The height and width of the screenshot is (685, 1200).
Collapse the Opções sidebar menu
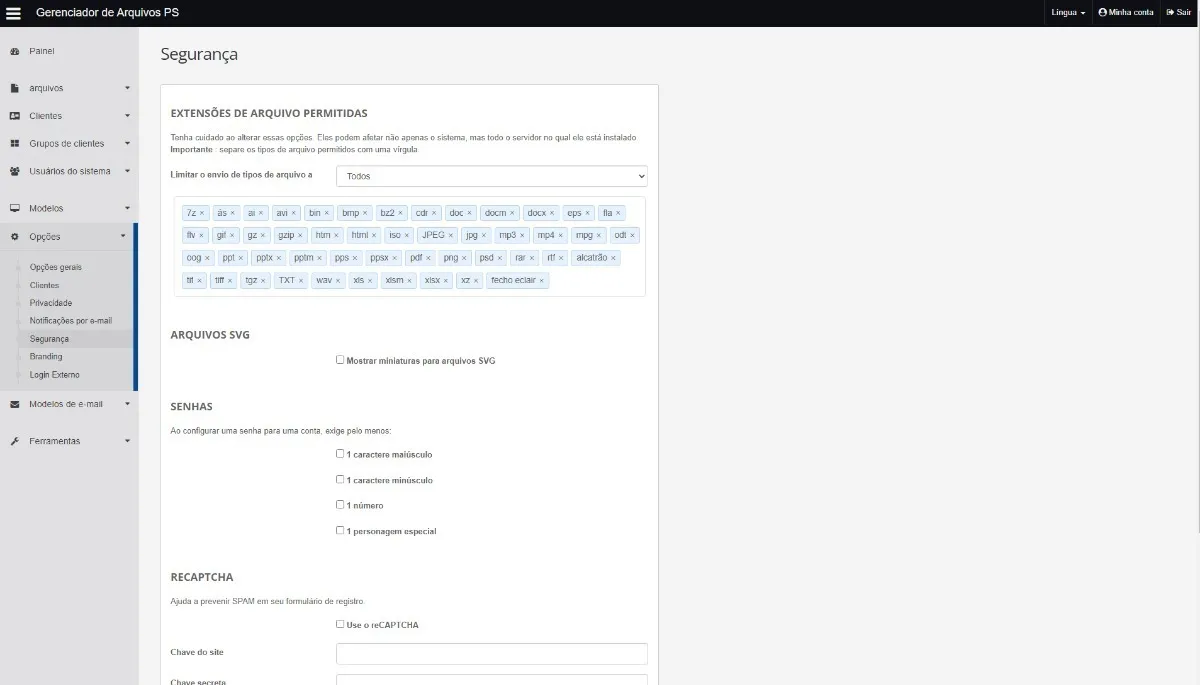pos(123,237)
